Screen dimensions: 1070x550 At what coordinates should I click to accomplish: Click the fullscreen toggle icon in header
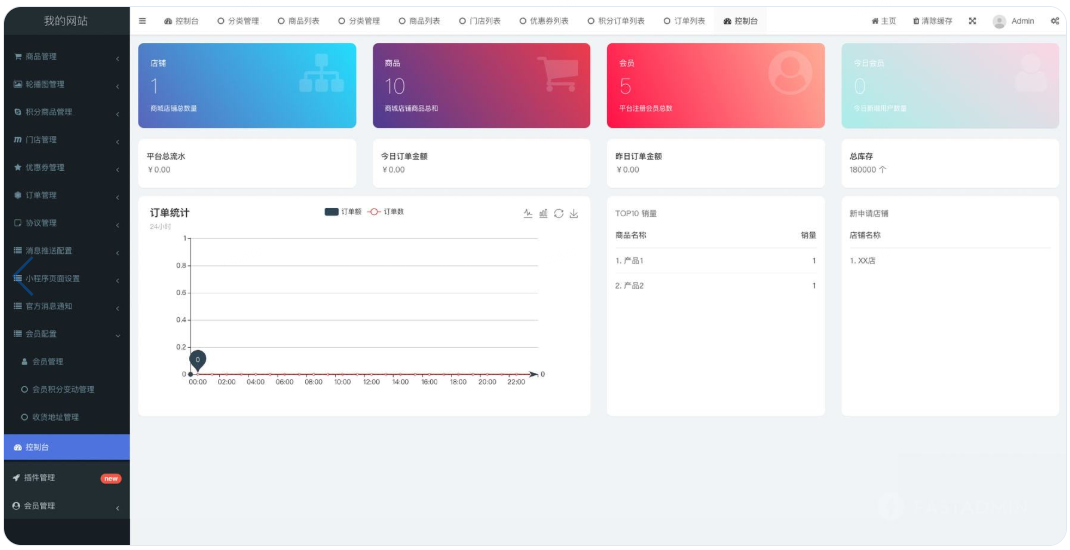point(972,21)
